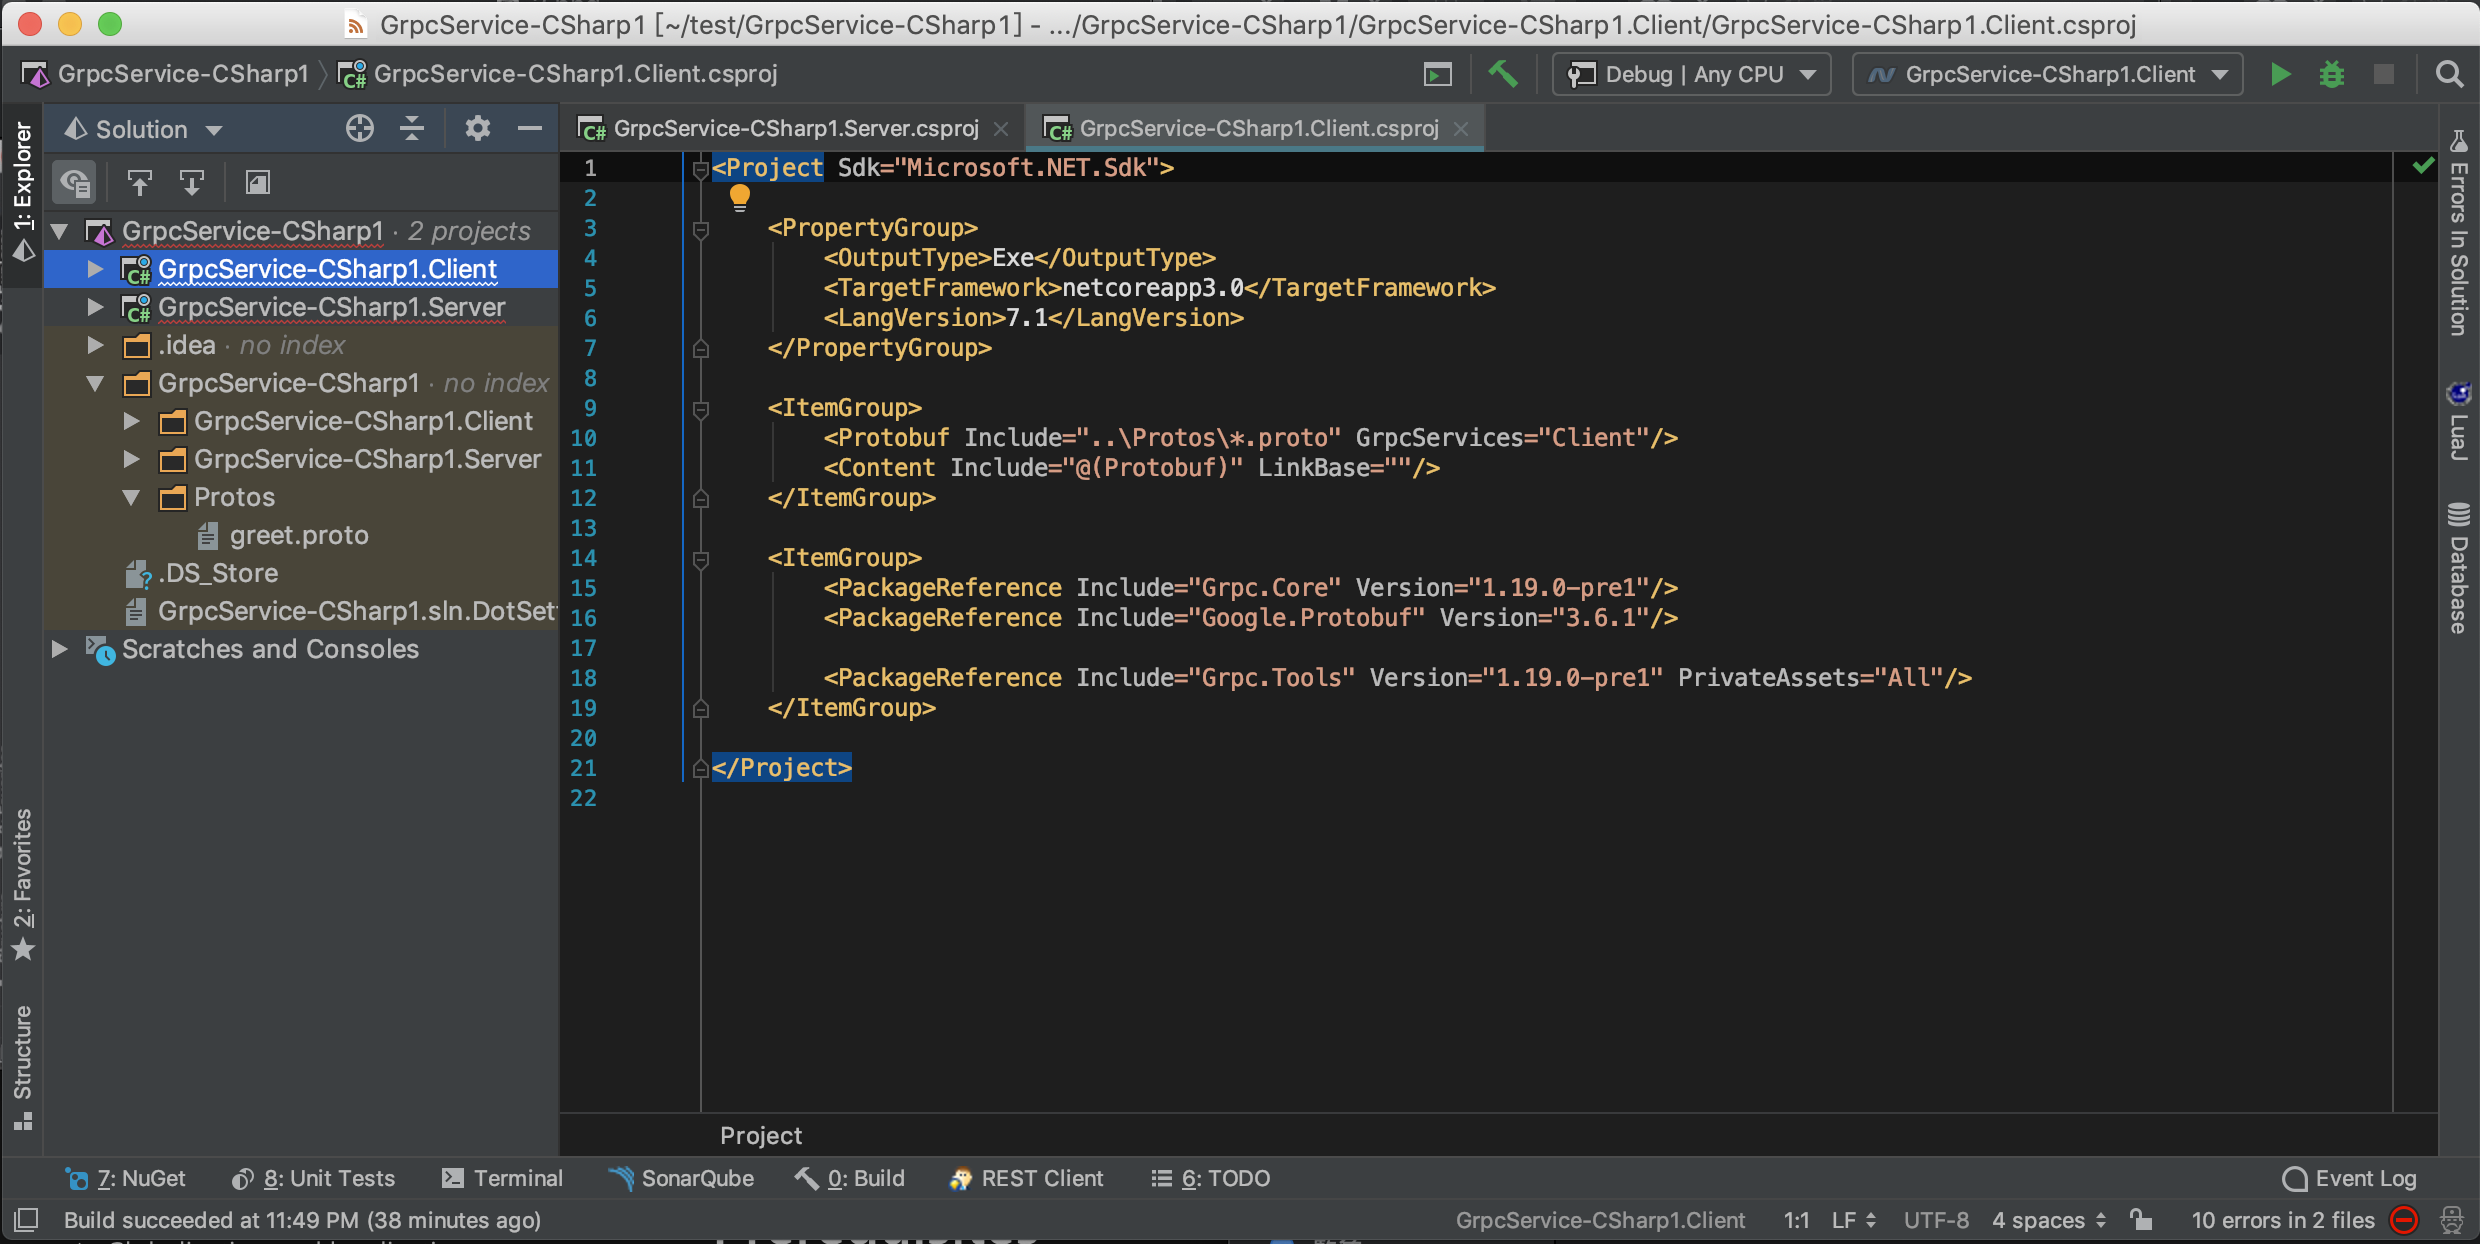2480x1244 pixels.
Task: Click the Locate in solution crosshair icon
Action: coord(360,128)
